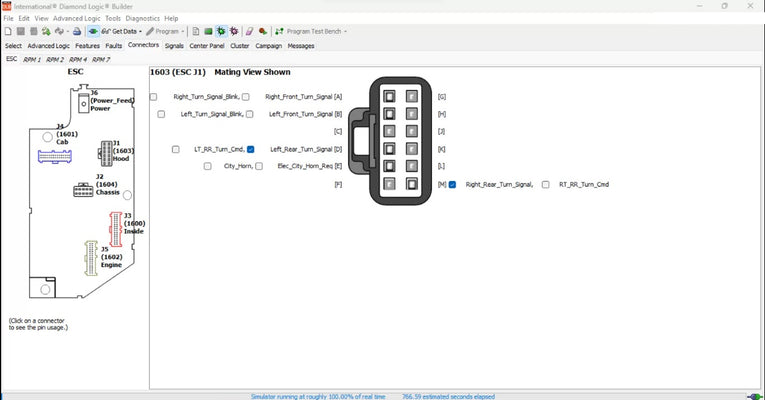Click the Print toolbar icon

click(x=77, y=31)
